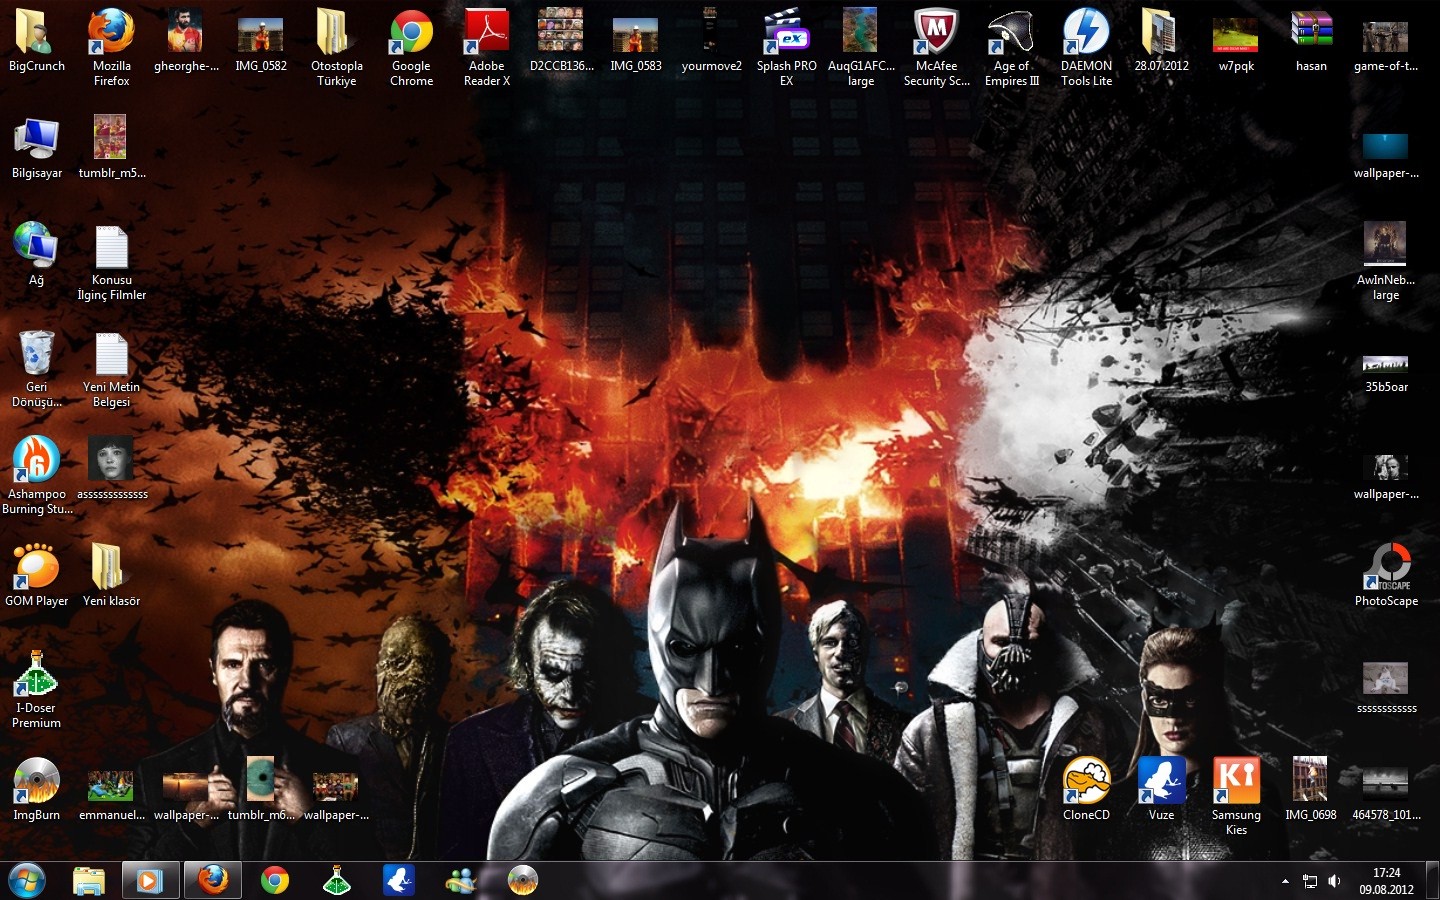Select Yeni Metin Belgesi text file
1440x900 pixels.
(111, 353)
